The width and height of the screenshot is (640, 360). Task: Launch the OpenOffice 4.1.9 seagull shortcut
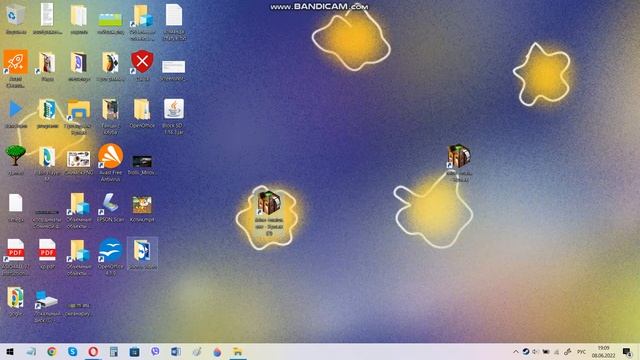click(x=110, y=250)
